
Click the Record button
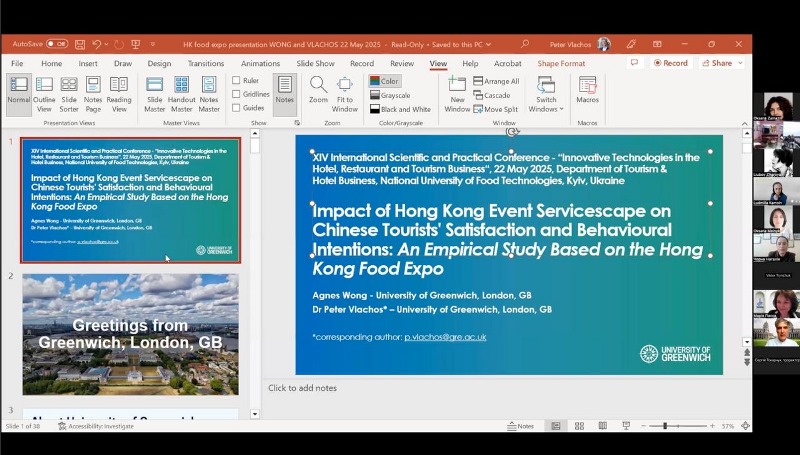671,63
